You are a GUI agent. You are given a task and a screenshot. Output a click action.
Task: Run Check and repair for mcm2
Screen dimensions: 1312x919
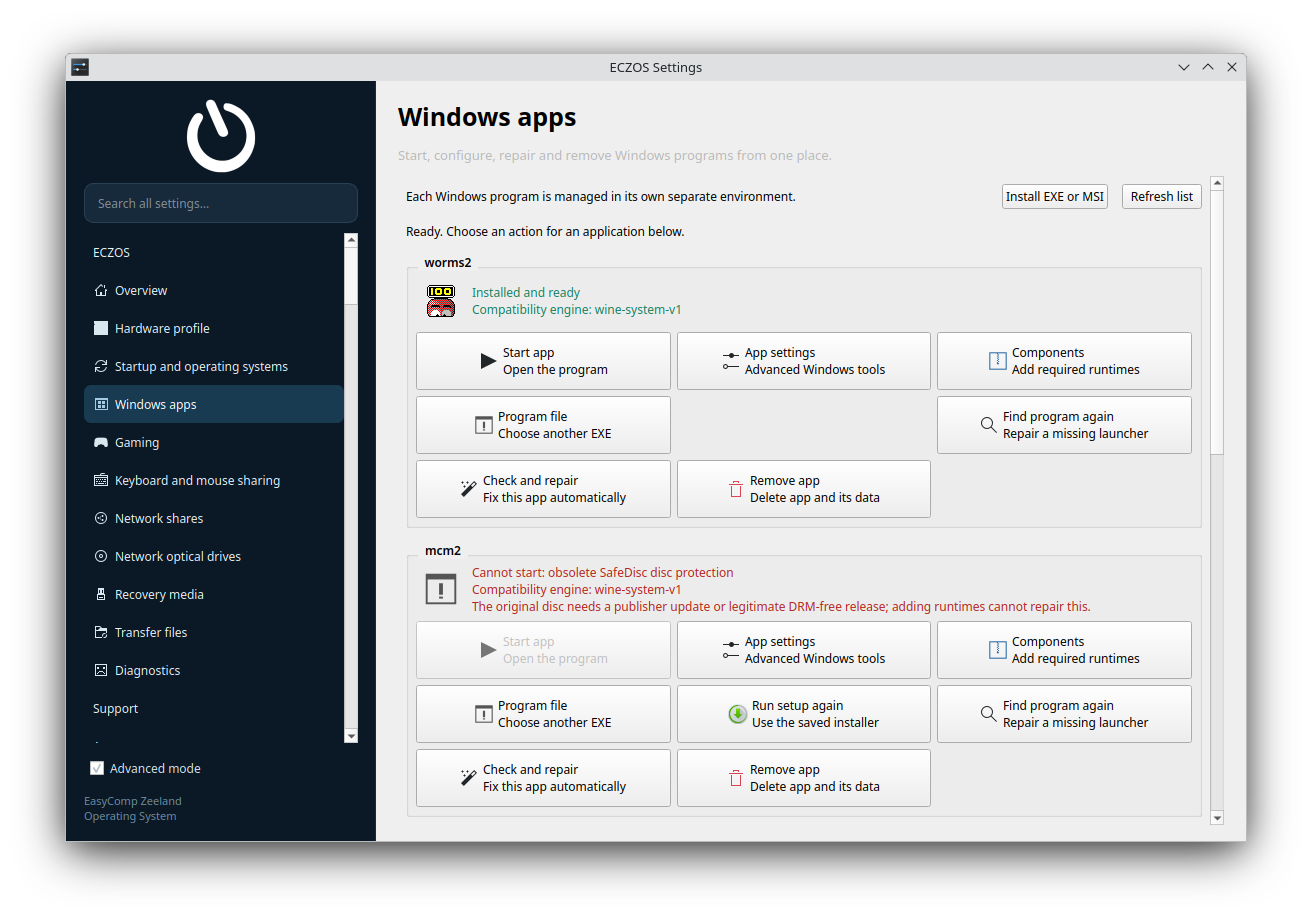click(543, 778)
